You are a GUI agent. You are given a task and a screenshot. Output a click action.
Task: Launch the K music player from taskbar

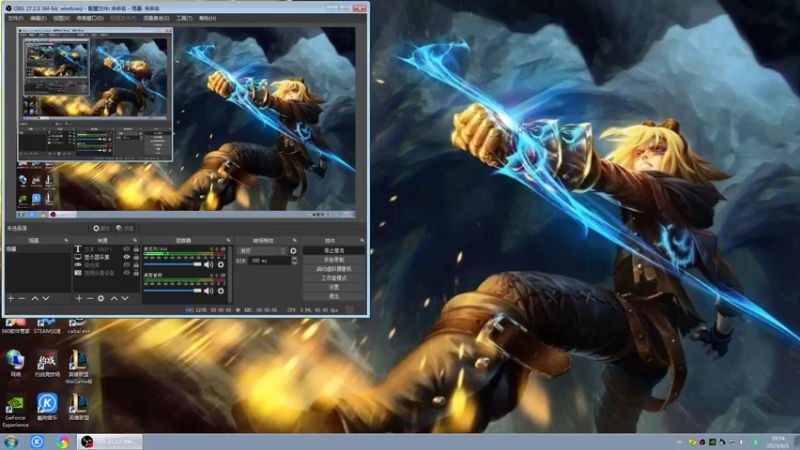tap(37, 442)
